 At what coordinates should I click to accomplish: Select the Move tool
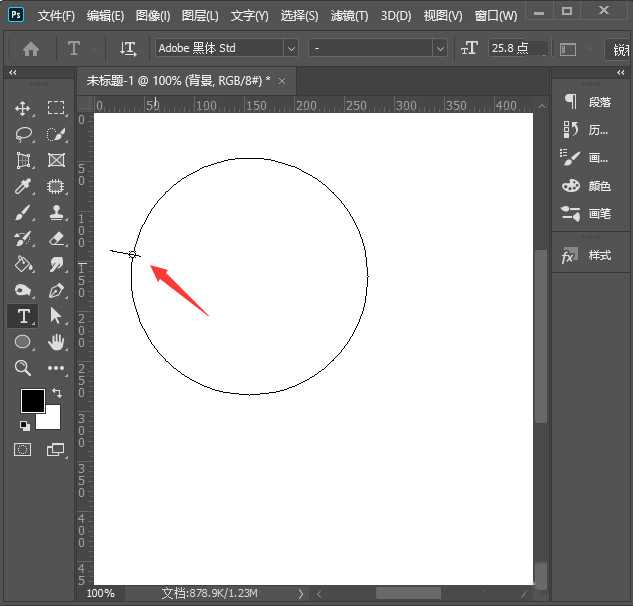coord(23,108)
